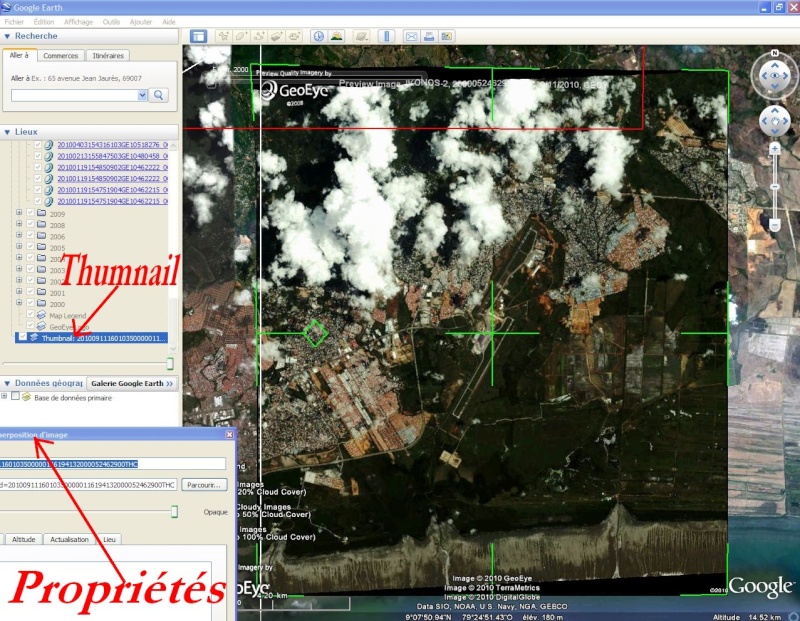This screenshot has height=621, width=800.
Task: Uncheck the selected Thumbnail row checkbox
Action: (22, 337)
